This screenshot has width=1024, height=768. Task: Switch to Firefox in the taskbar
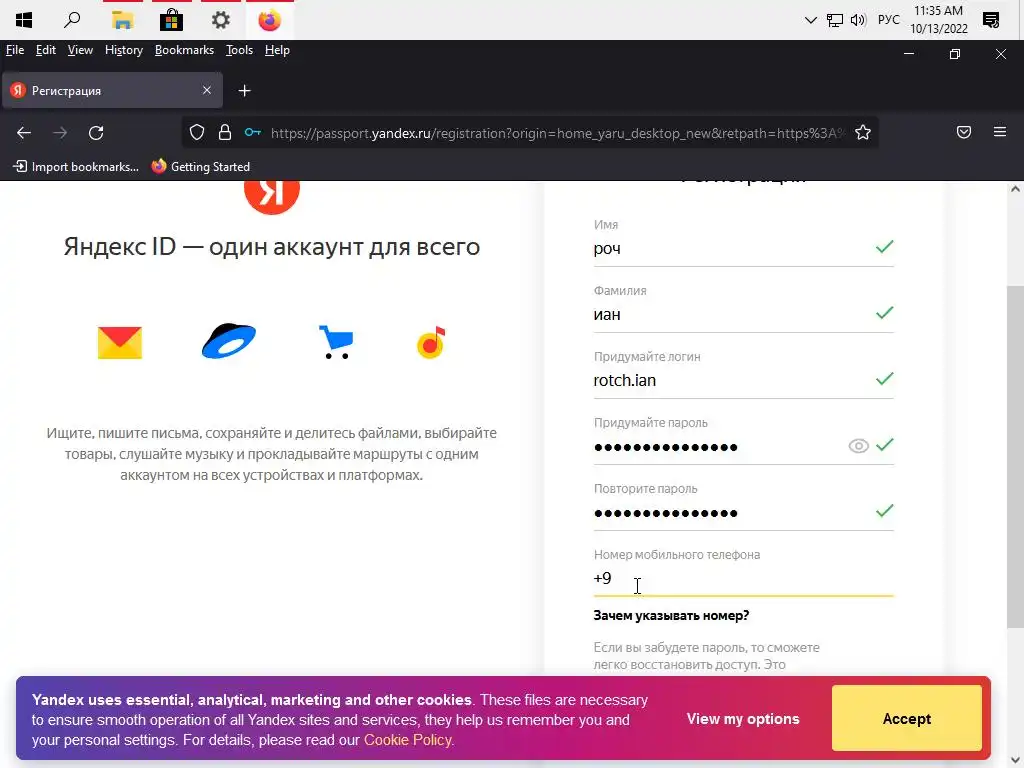pos(269,20)
